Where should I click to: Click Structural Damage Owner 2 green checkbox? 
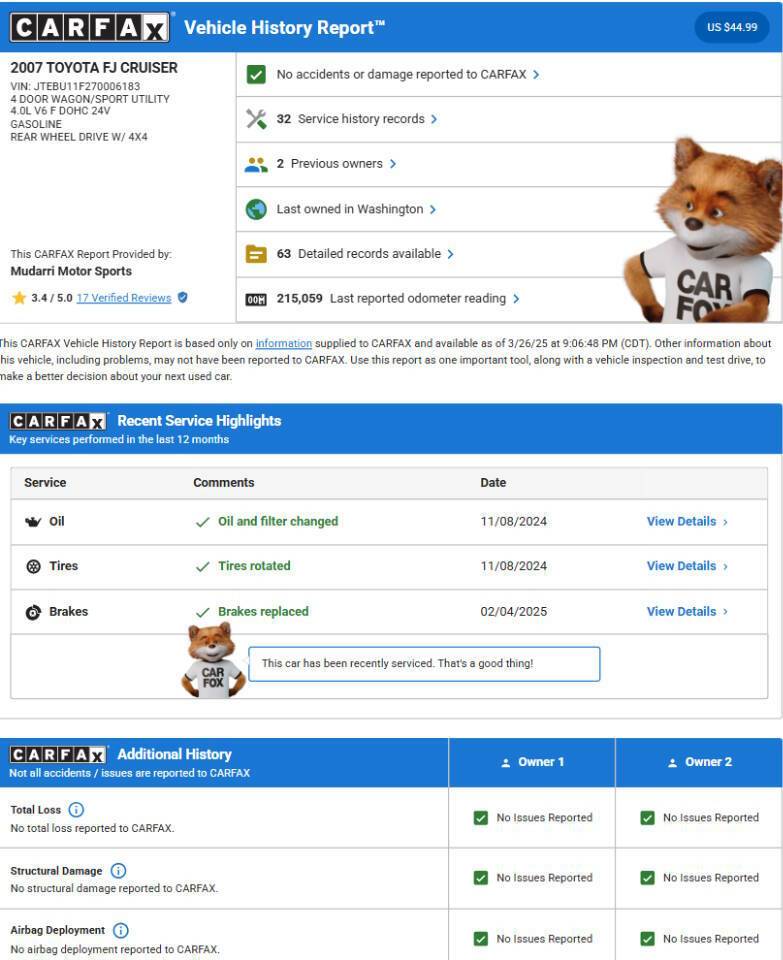click(x=648, y=878)
